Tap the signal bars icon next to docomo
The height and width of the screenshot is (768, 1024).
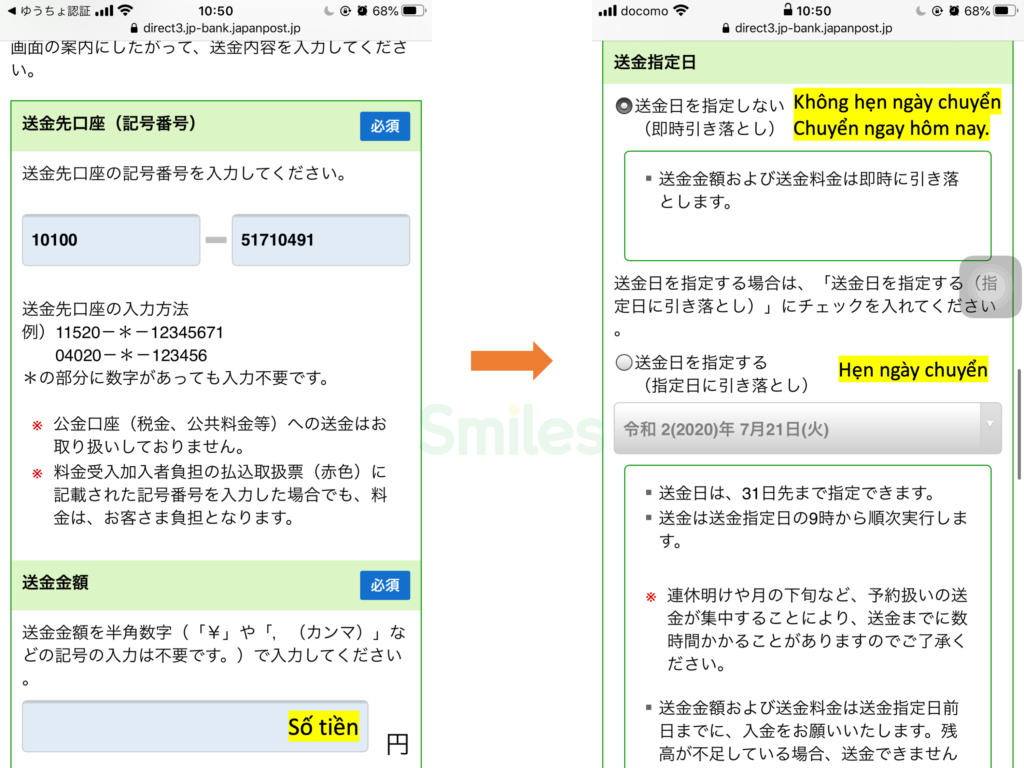click(x=607, y=11)
